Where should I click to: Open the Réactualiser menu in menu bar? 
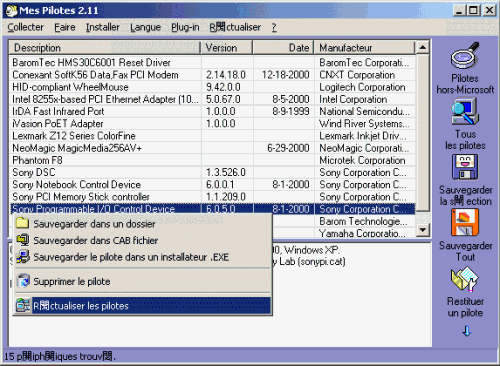[235, 27]
